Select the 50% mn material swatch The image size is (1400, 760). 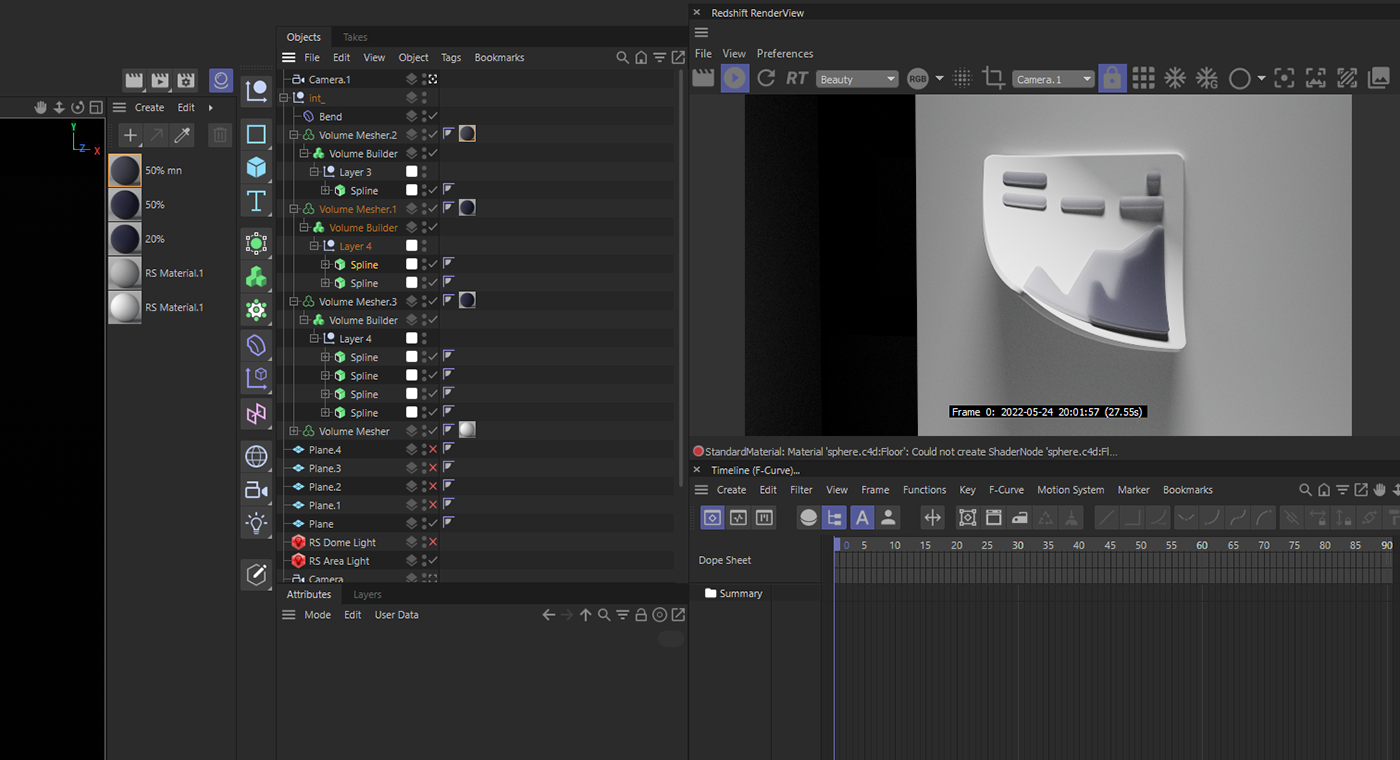coord(125,171)
